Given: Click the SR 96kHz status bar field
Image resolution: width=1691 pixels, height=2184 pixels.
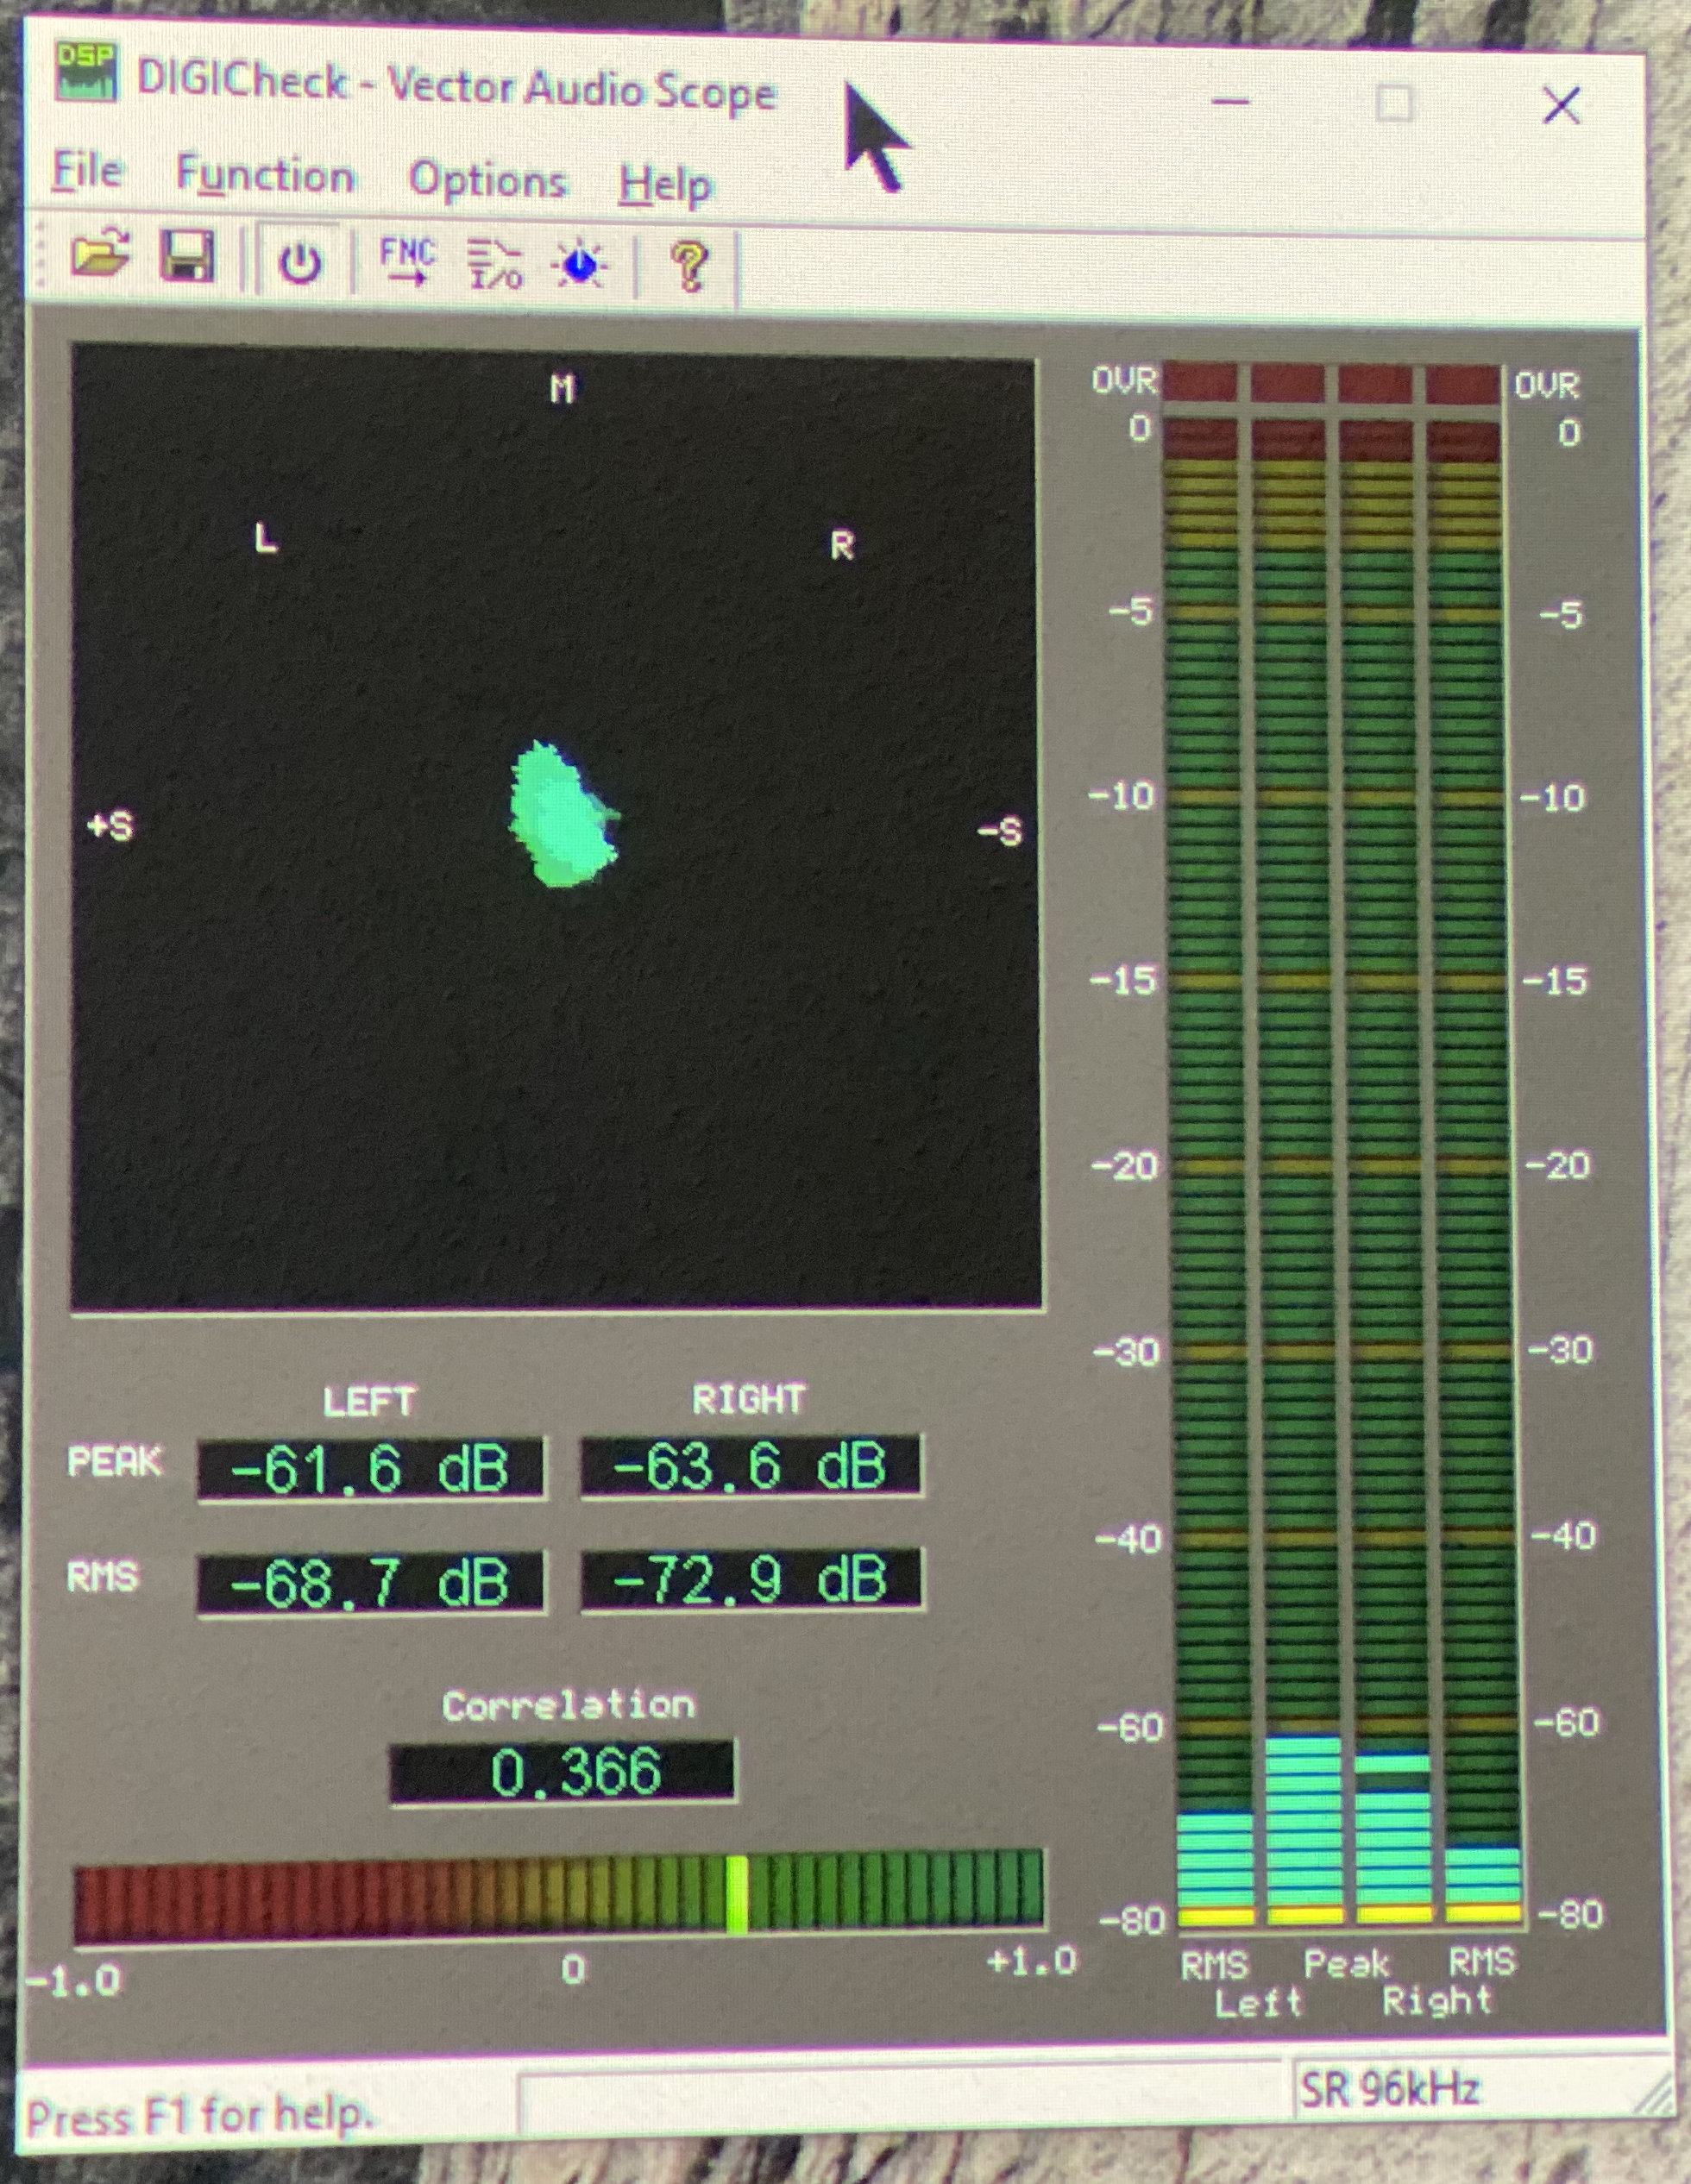Looking at the screenshot, I should [x=1390, y=2088].
